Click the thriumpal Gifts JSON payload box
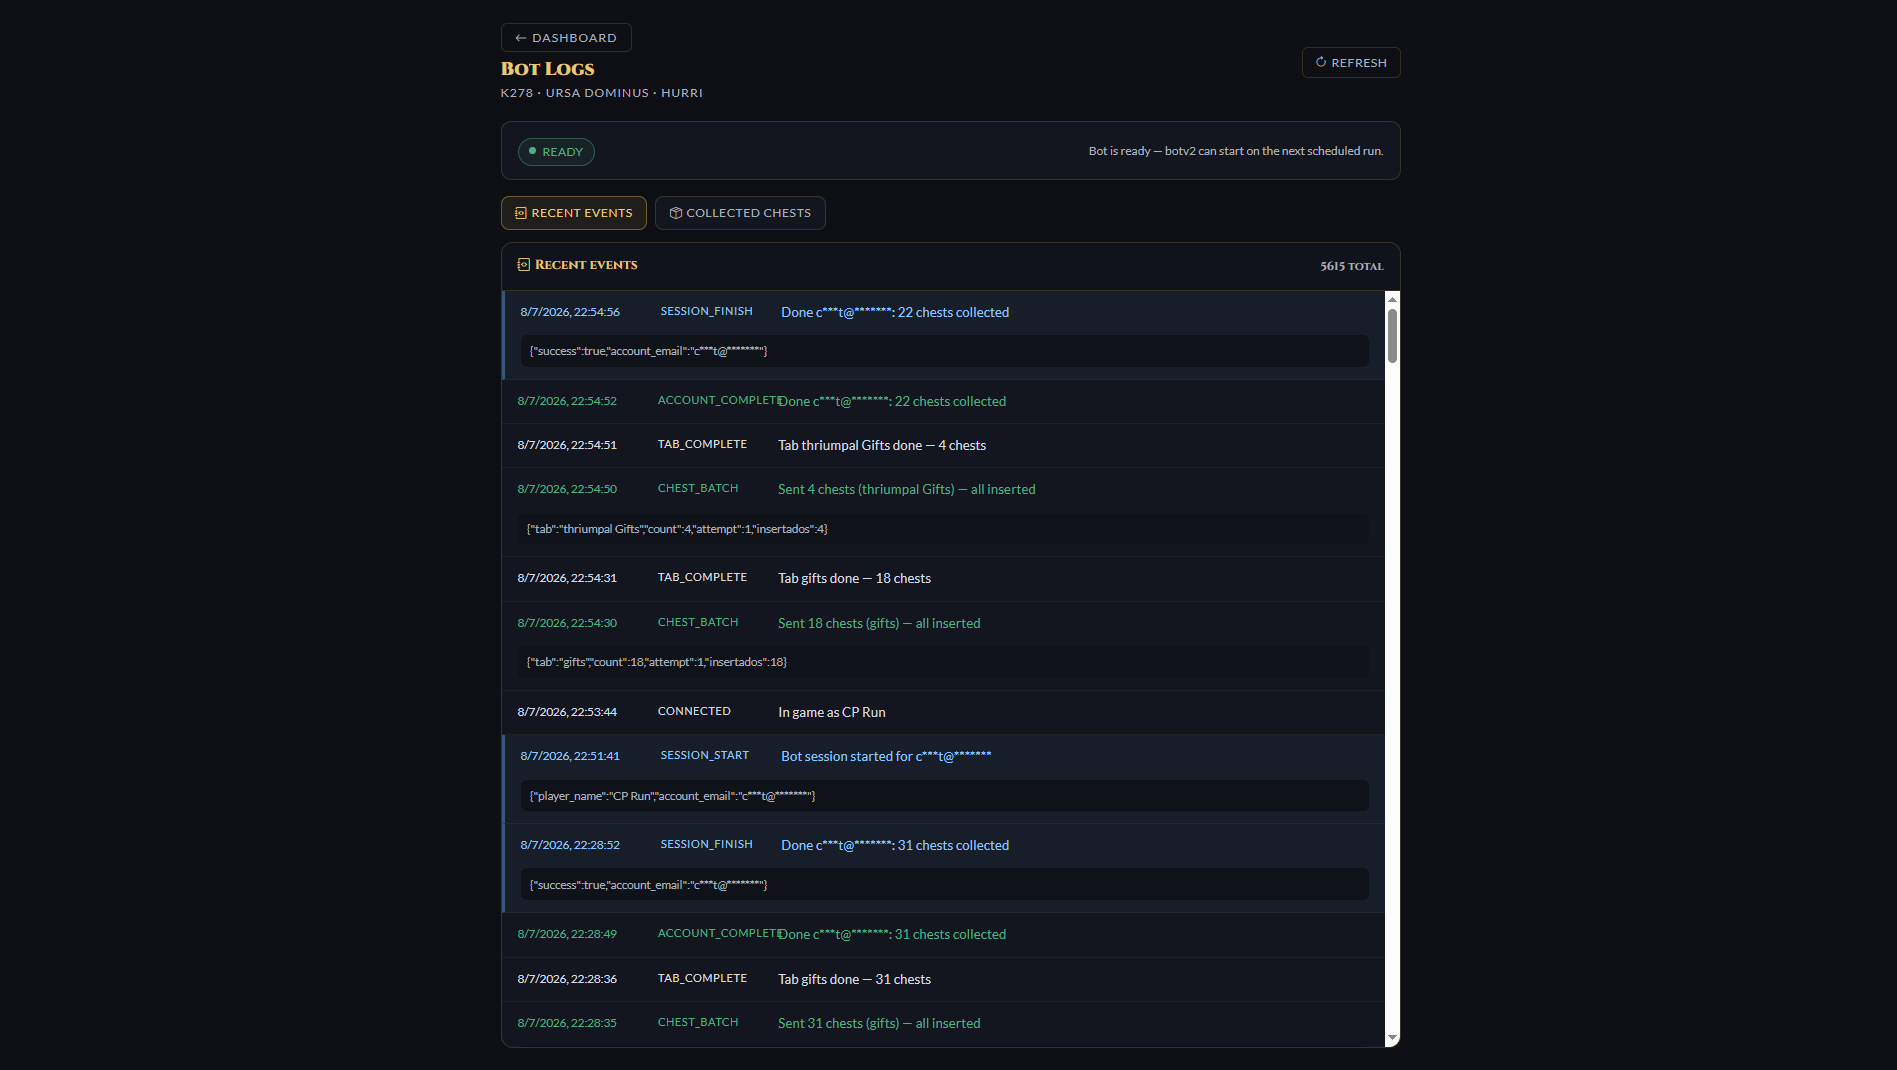Image resolution: width=1897 pixels, height=1070 pixels. 944,529
